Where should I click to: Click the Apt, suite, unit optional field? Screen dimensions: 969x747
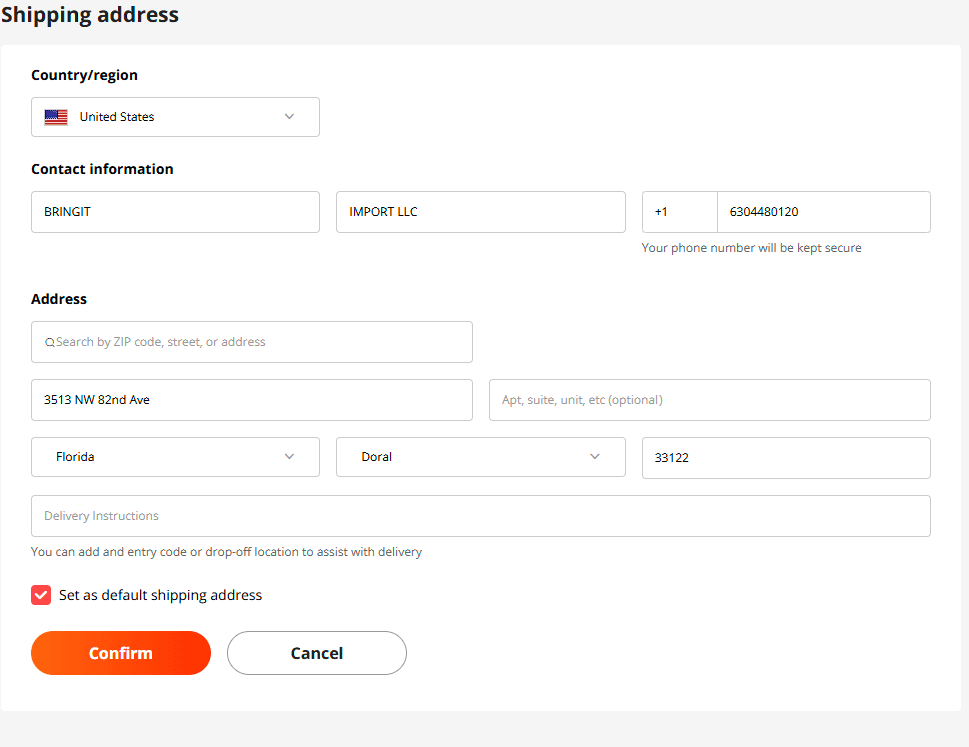(x=710, y=400)
